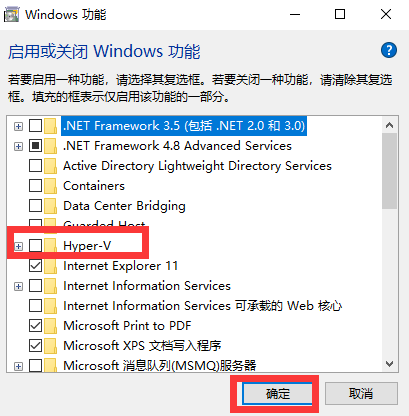Toggle the .NET Framework 4.8 Advanced Services checkbox
Viewport: 409px width, 416px height.
pyautogui.click(x=35, y=146)
